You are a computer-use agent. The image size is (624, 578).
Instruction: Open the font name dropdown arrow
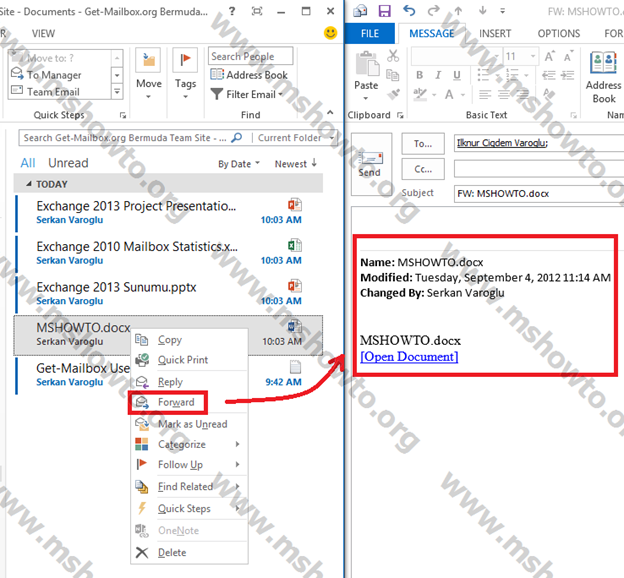(x=497, y=56)
